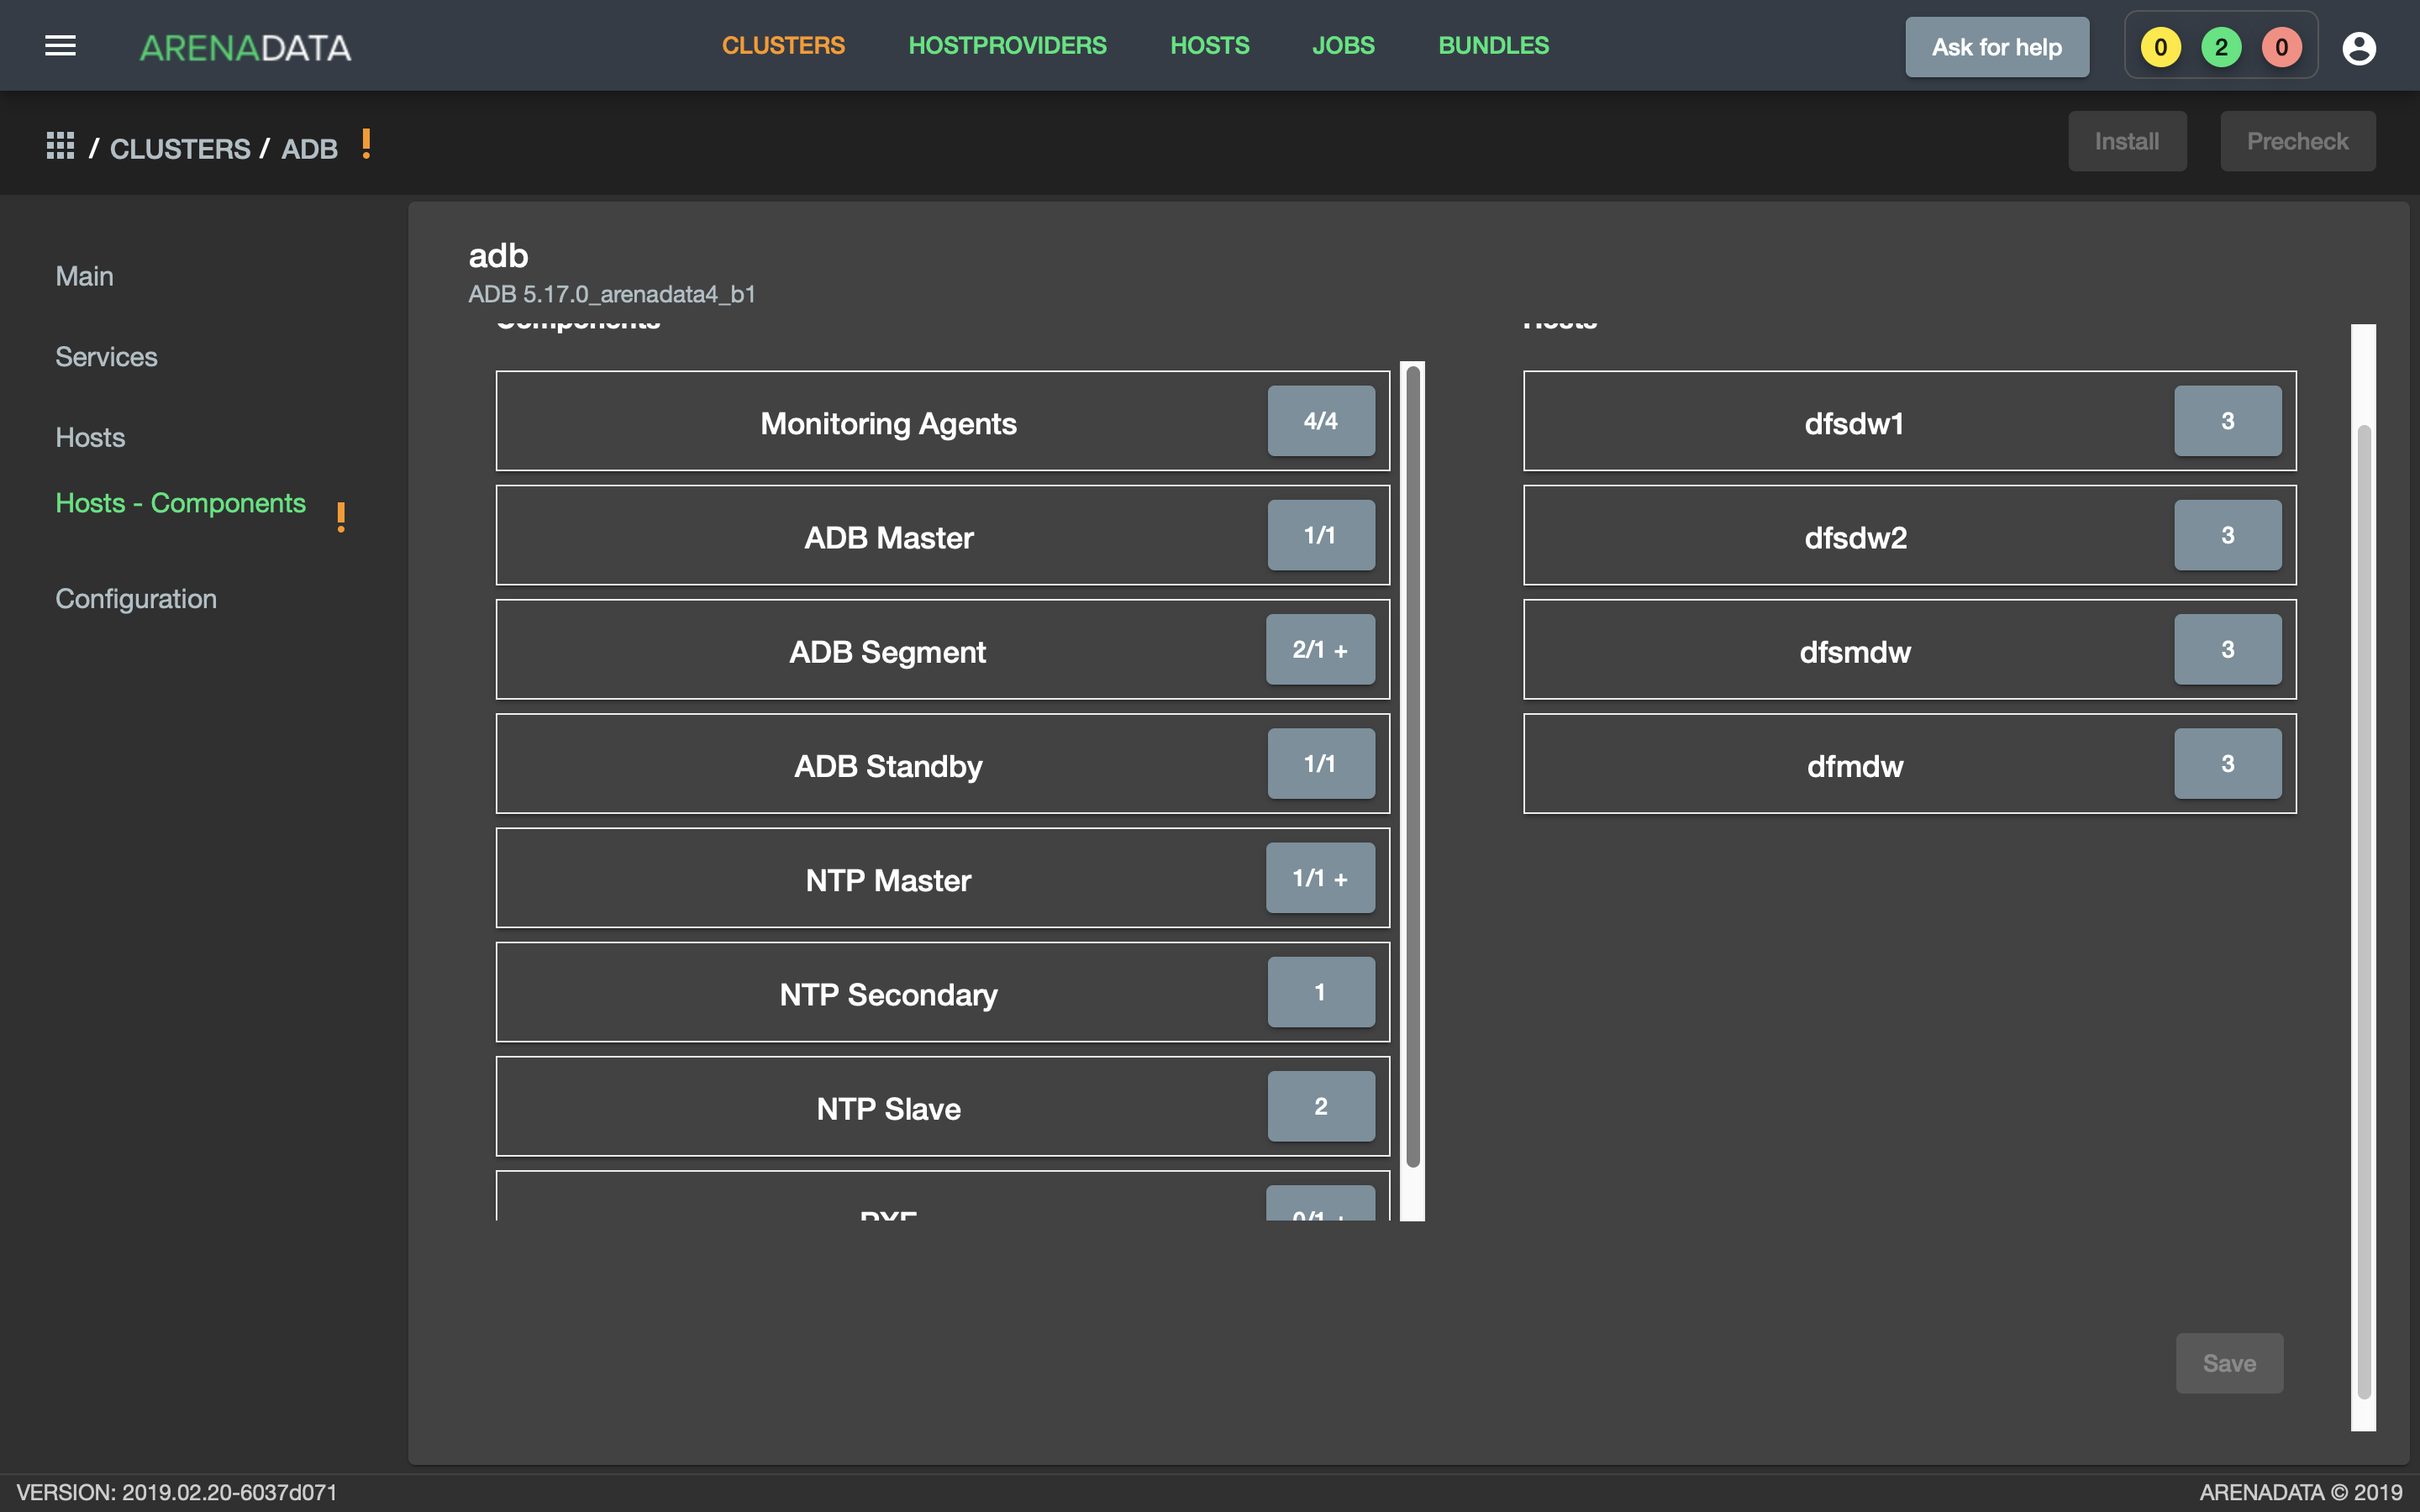Click the user account profile icon
Viewport: 2420px width, 1512px height.
[x=2358, y=47]
